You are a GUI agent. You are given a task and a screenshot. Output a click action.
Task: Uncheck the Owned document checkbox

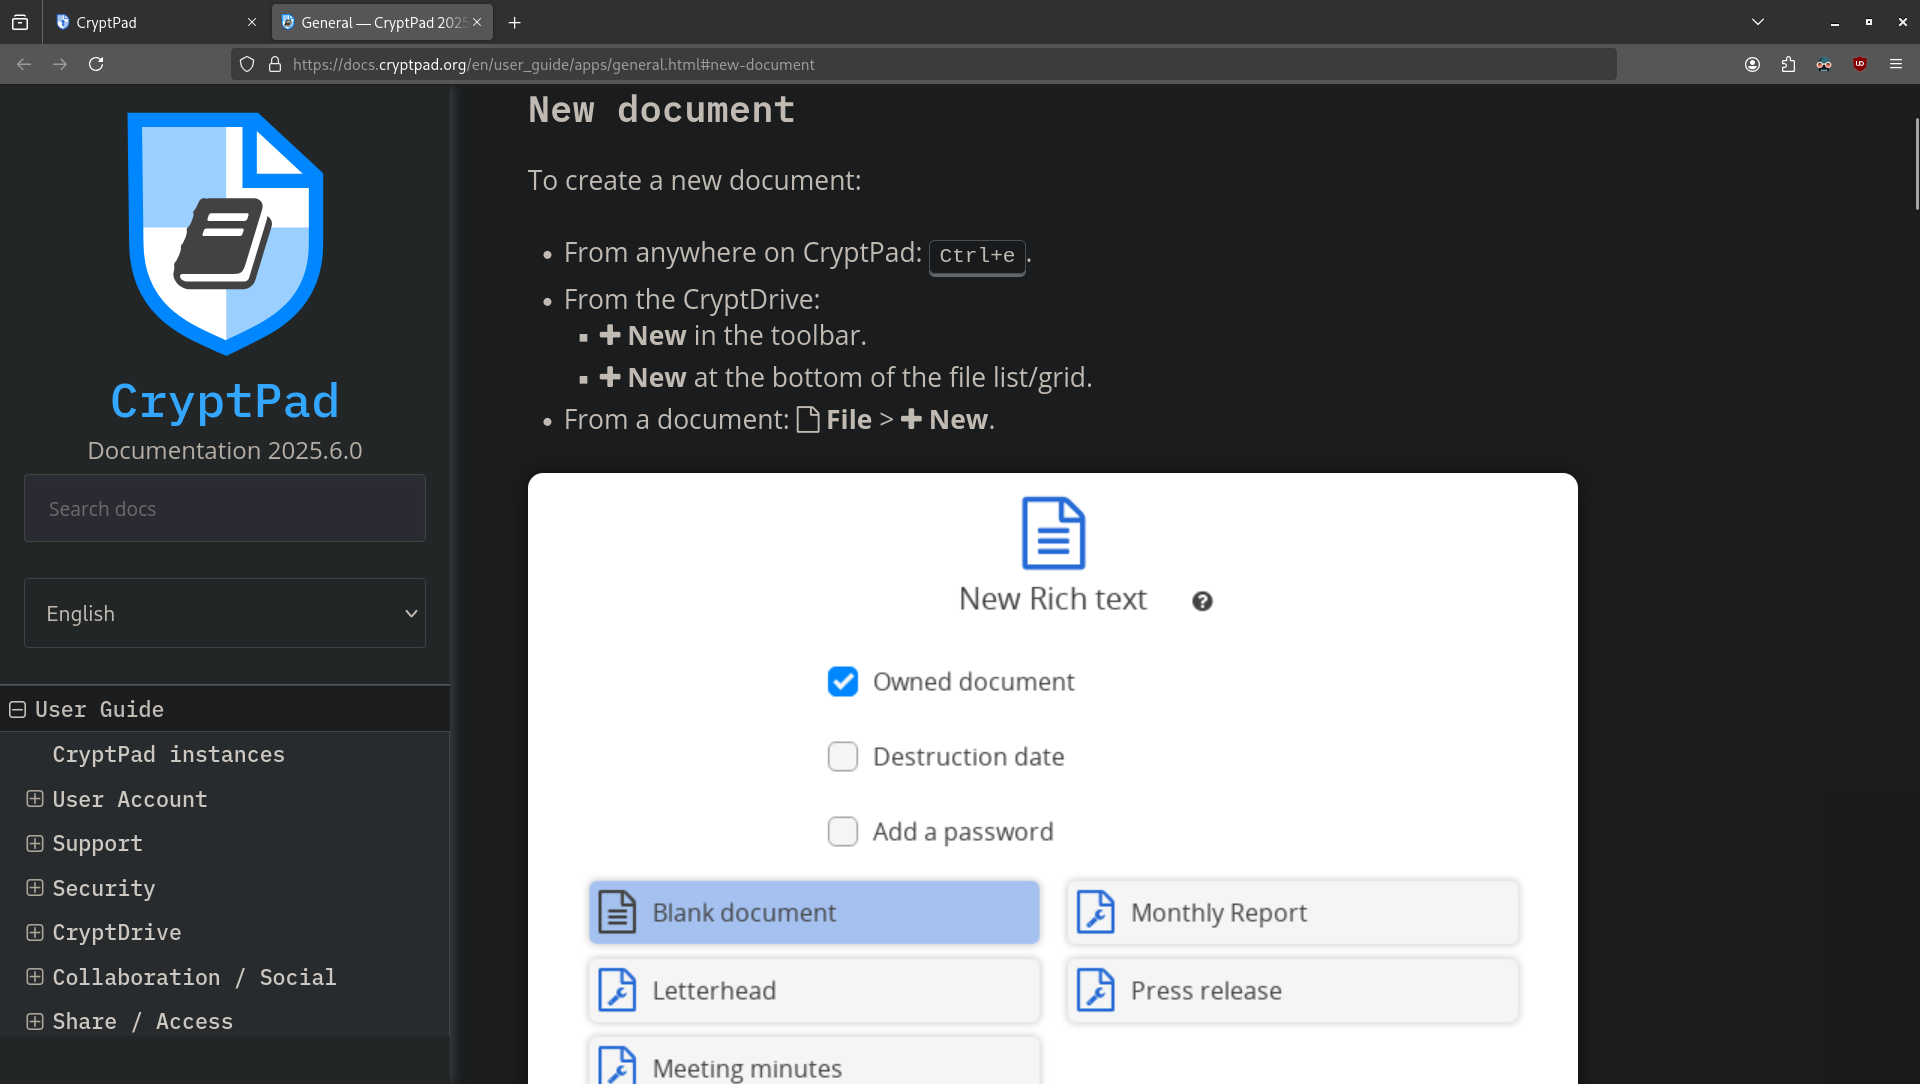[842, 681]
